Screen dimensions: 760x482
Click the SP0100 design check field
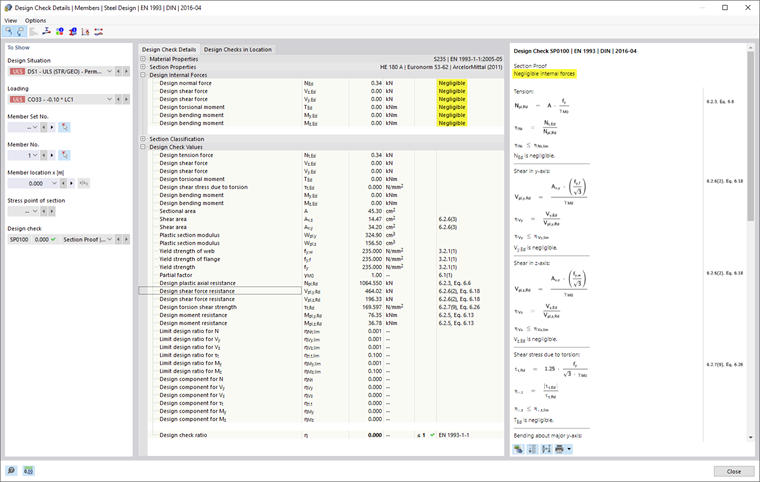click(19, 240)
